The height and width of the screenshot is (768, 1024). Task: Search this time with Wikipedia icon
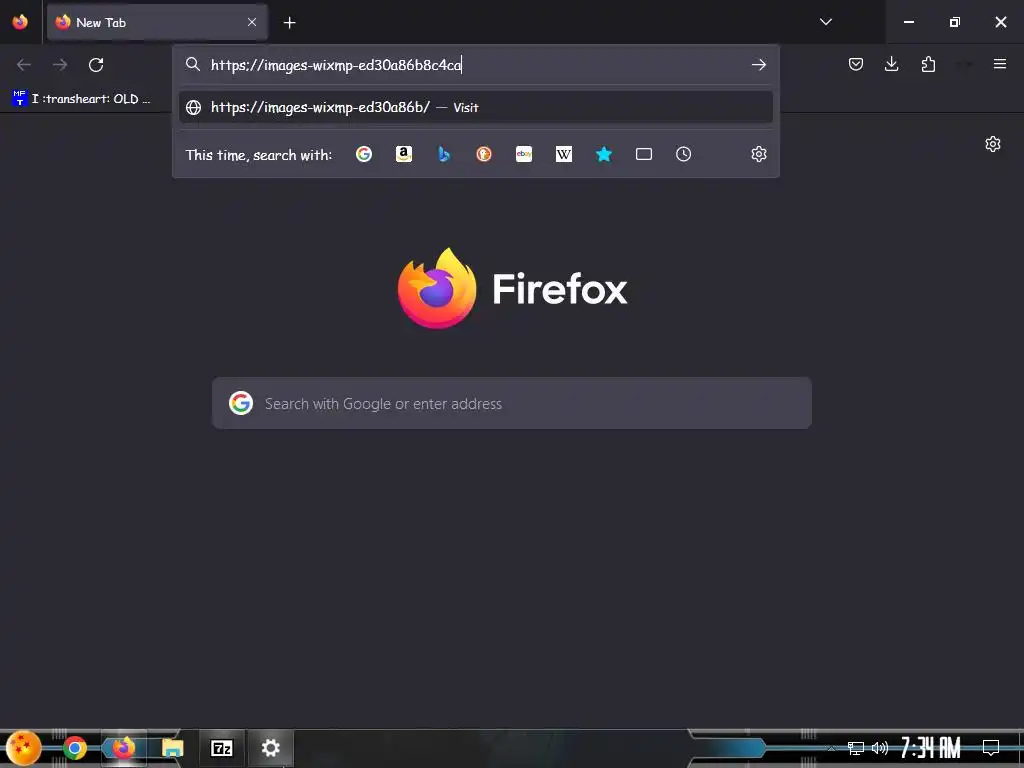tap(564, 154)
